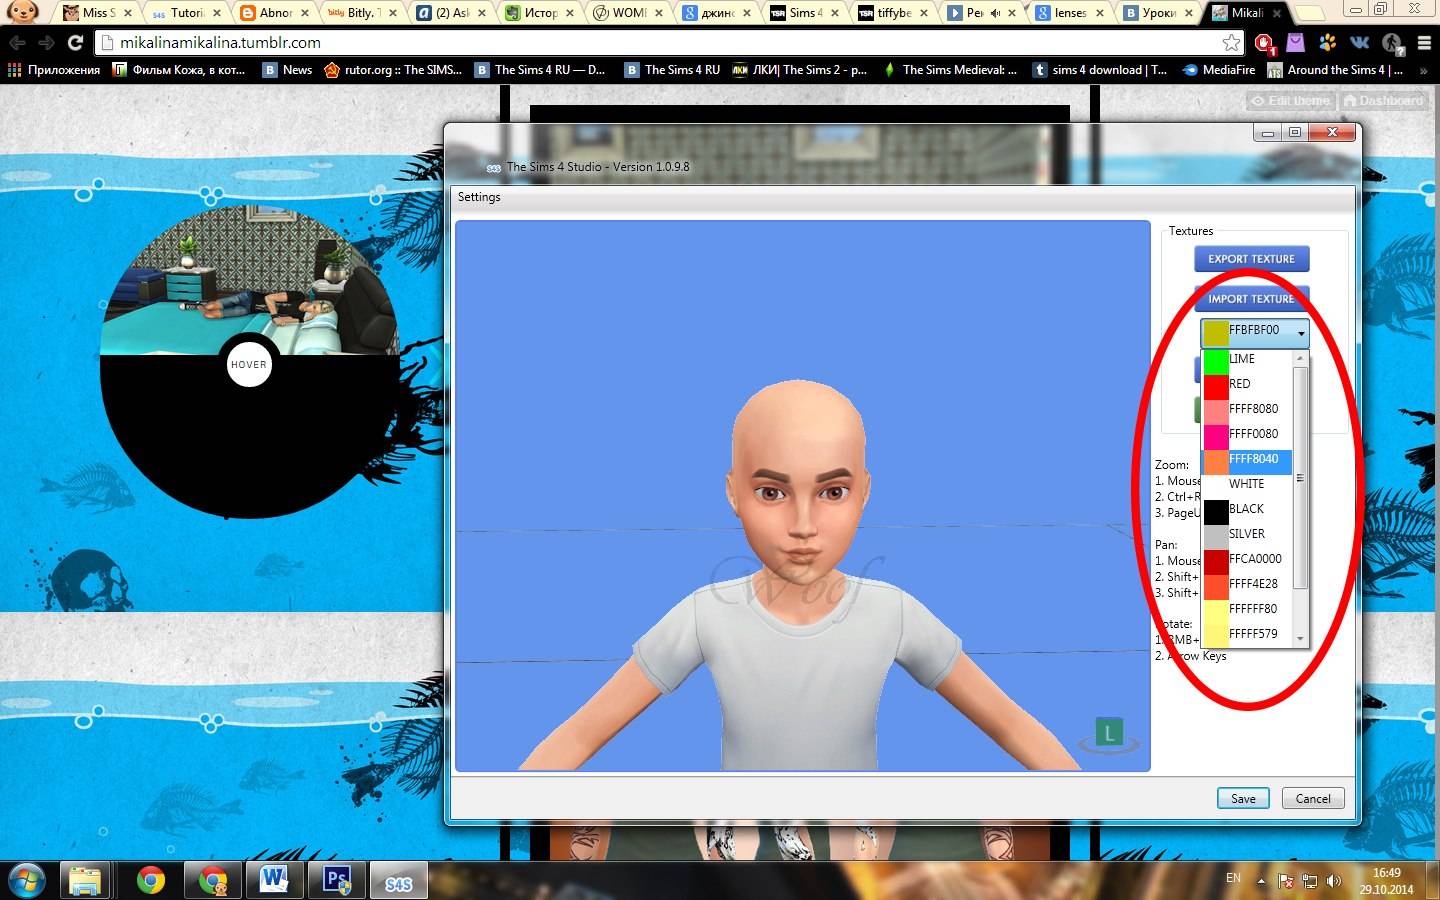Open the Chrome hamburger menu
This screenshot has width=1440, height=900.
pos(1424,43)
